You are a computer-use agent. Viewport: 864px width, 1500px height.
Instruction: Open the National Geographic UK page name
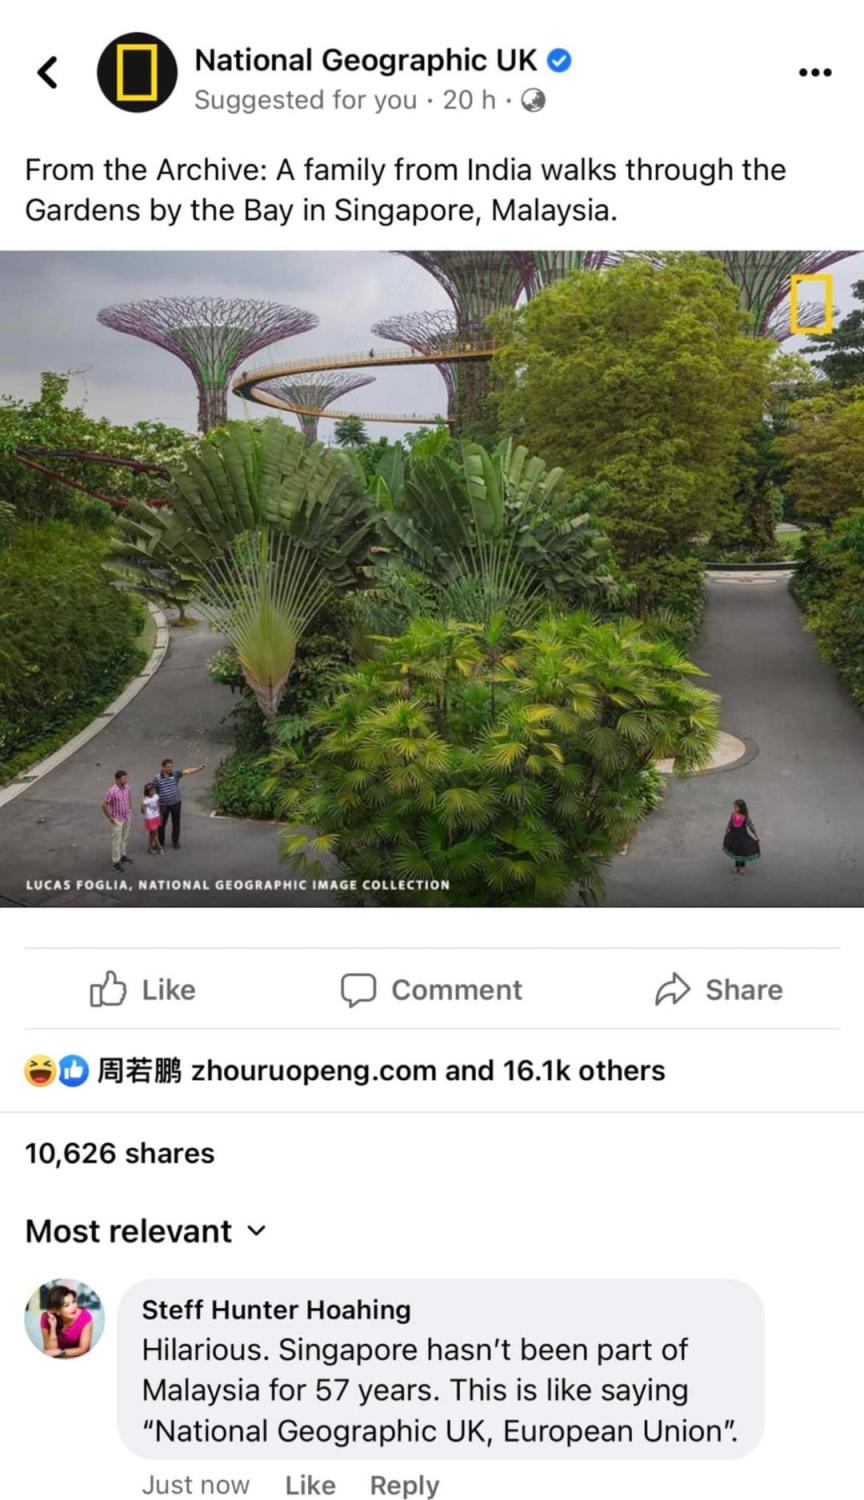tap(366, 60)
